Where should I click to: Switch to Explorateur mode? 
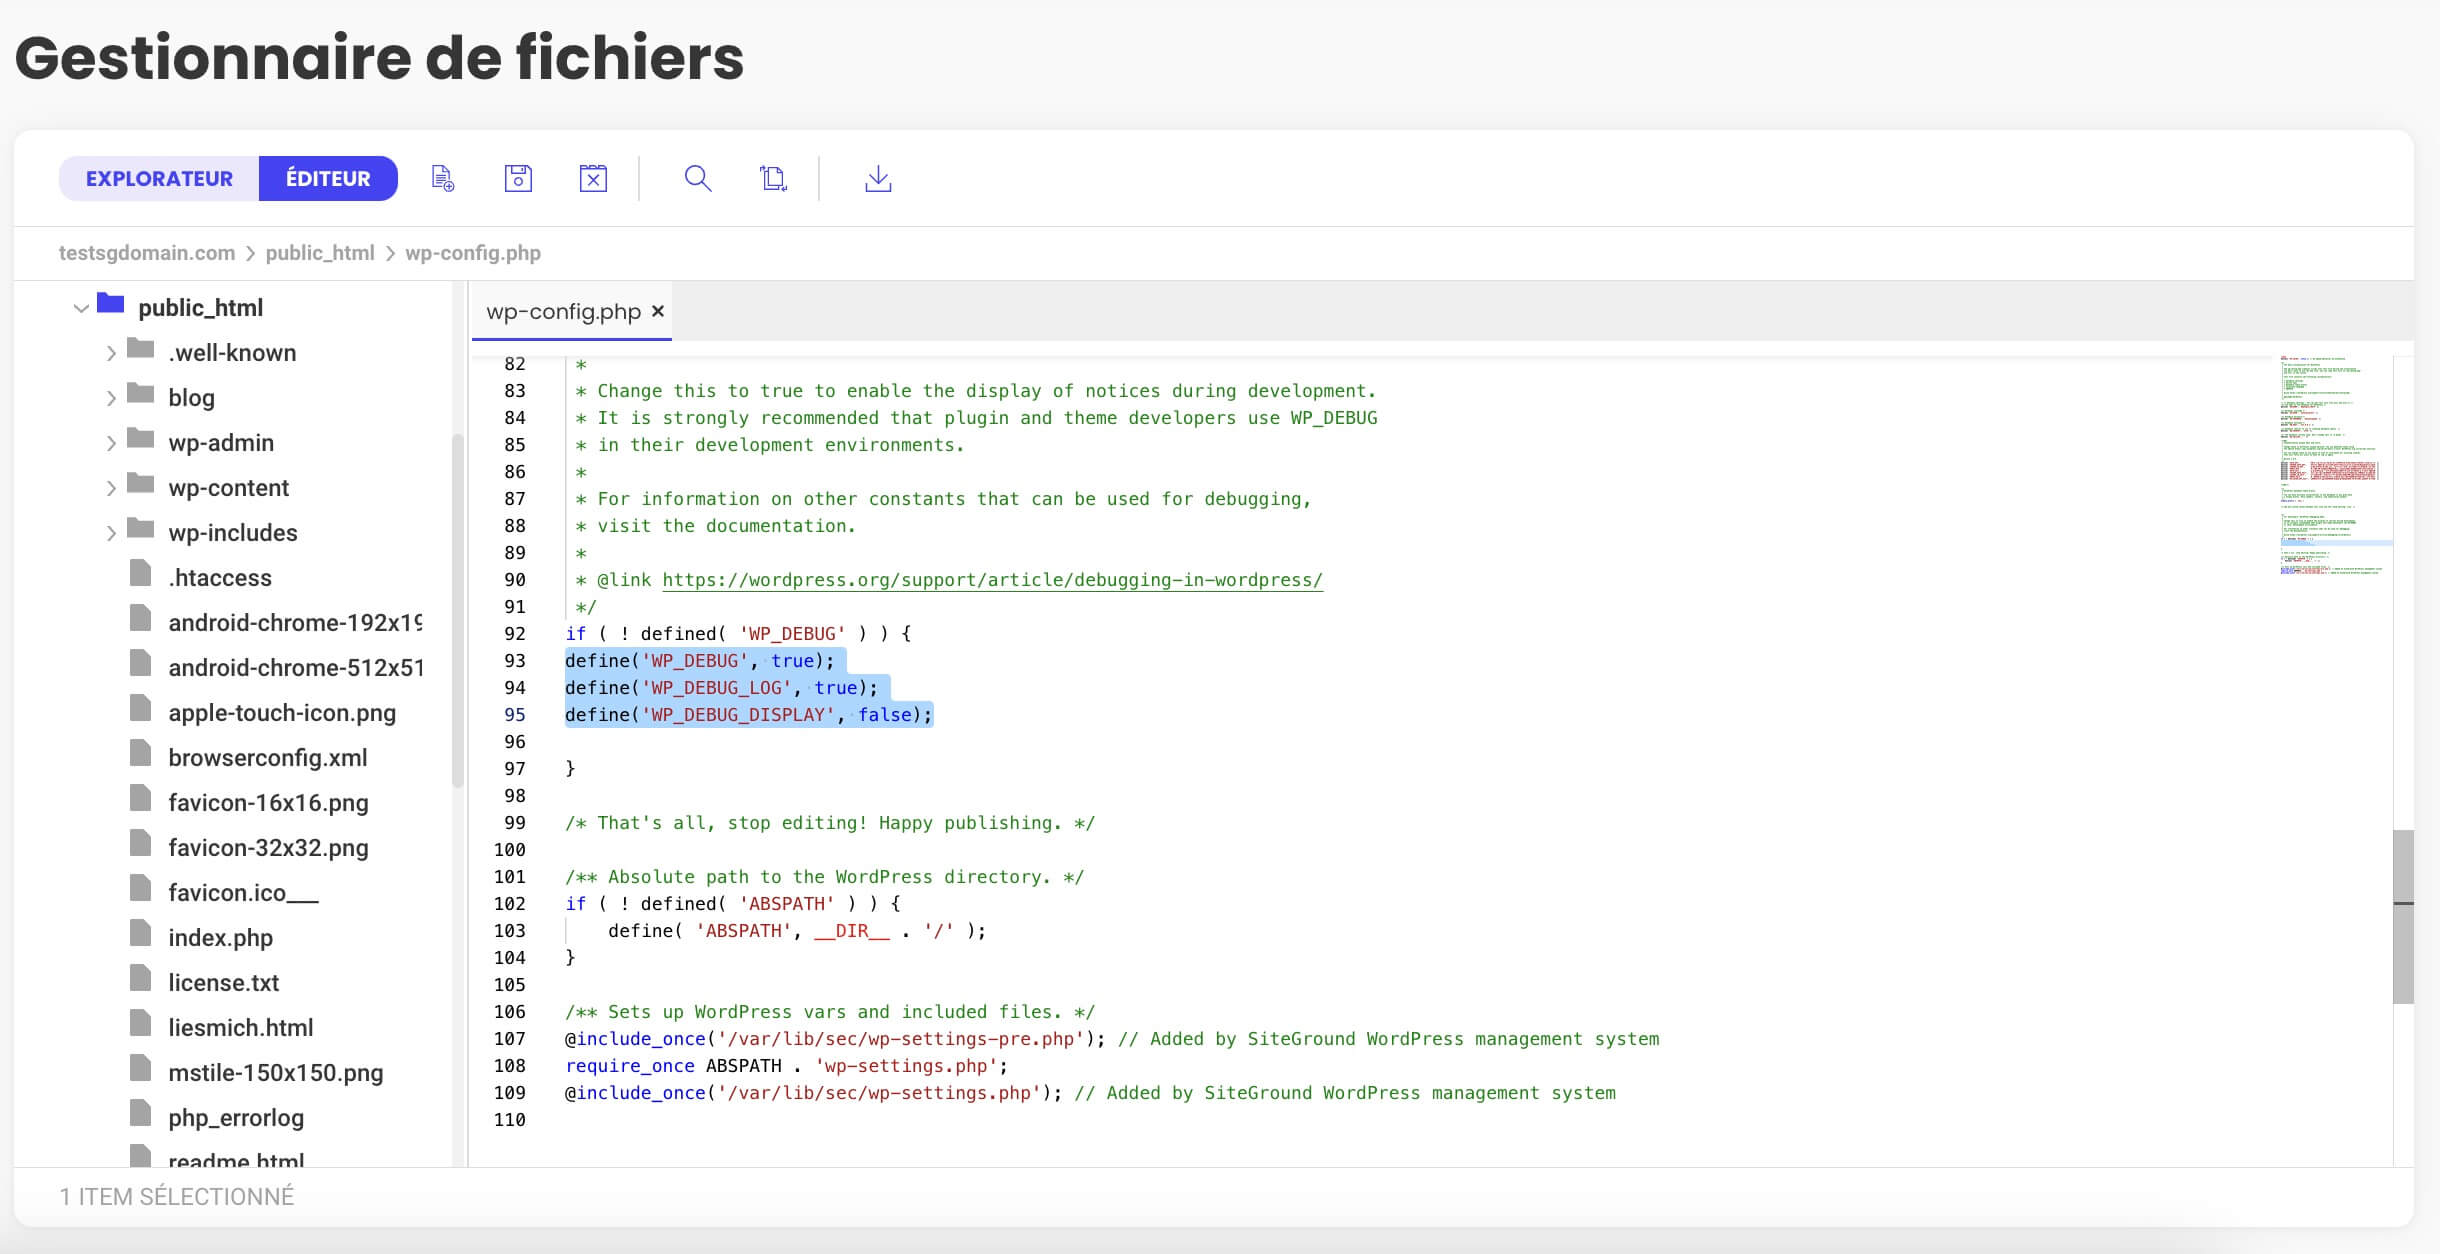tap(159, 178)
